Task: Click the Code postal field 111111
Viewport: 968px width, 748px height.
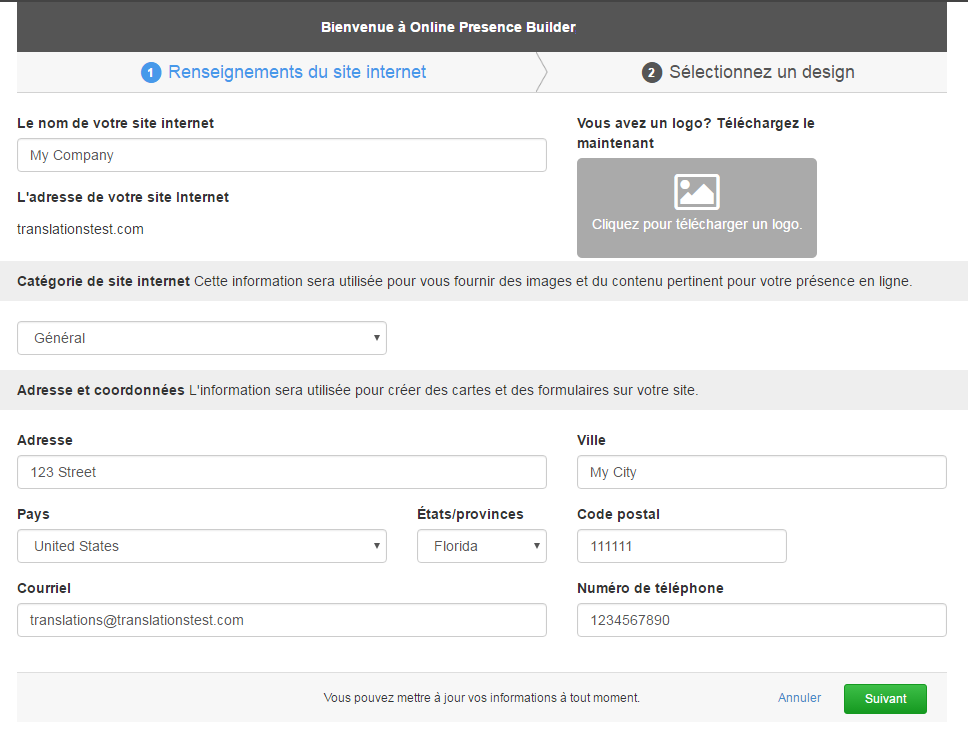Action: (x=681, y=546)
